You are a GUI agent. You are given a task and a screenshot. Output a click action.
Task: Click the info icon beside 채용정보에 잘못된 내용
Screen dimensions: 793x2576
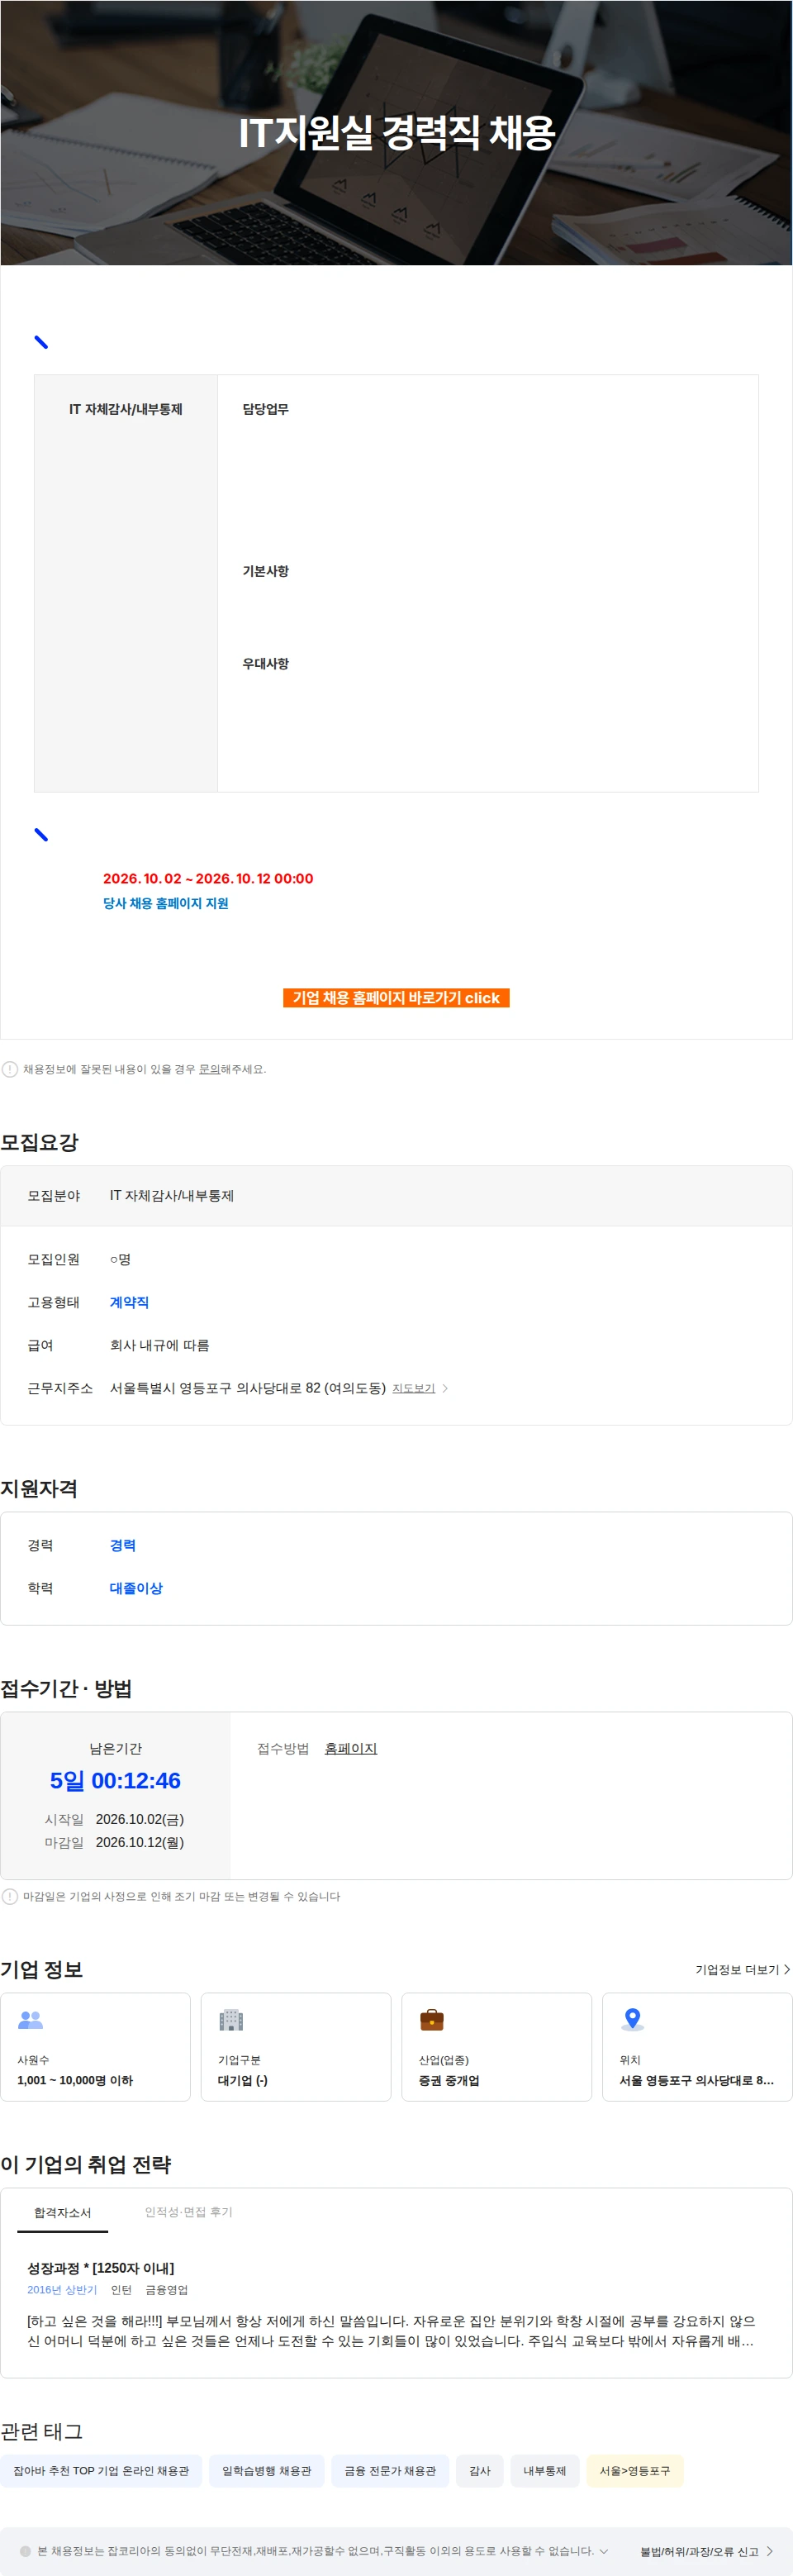pos(10,1069)
